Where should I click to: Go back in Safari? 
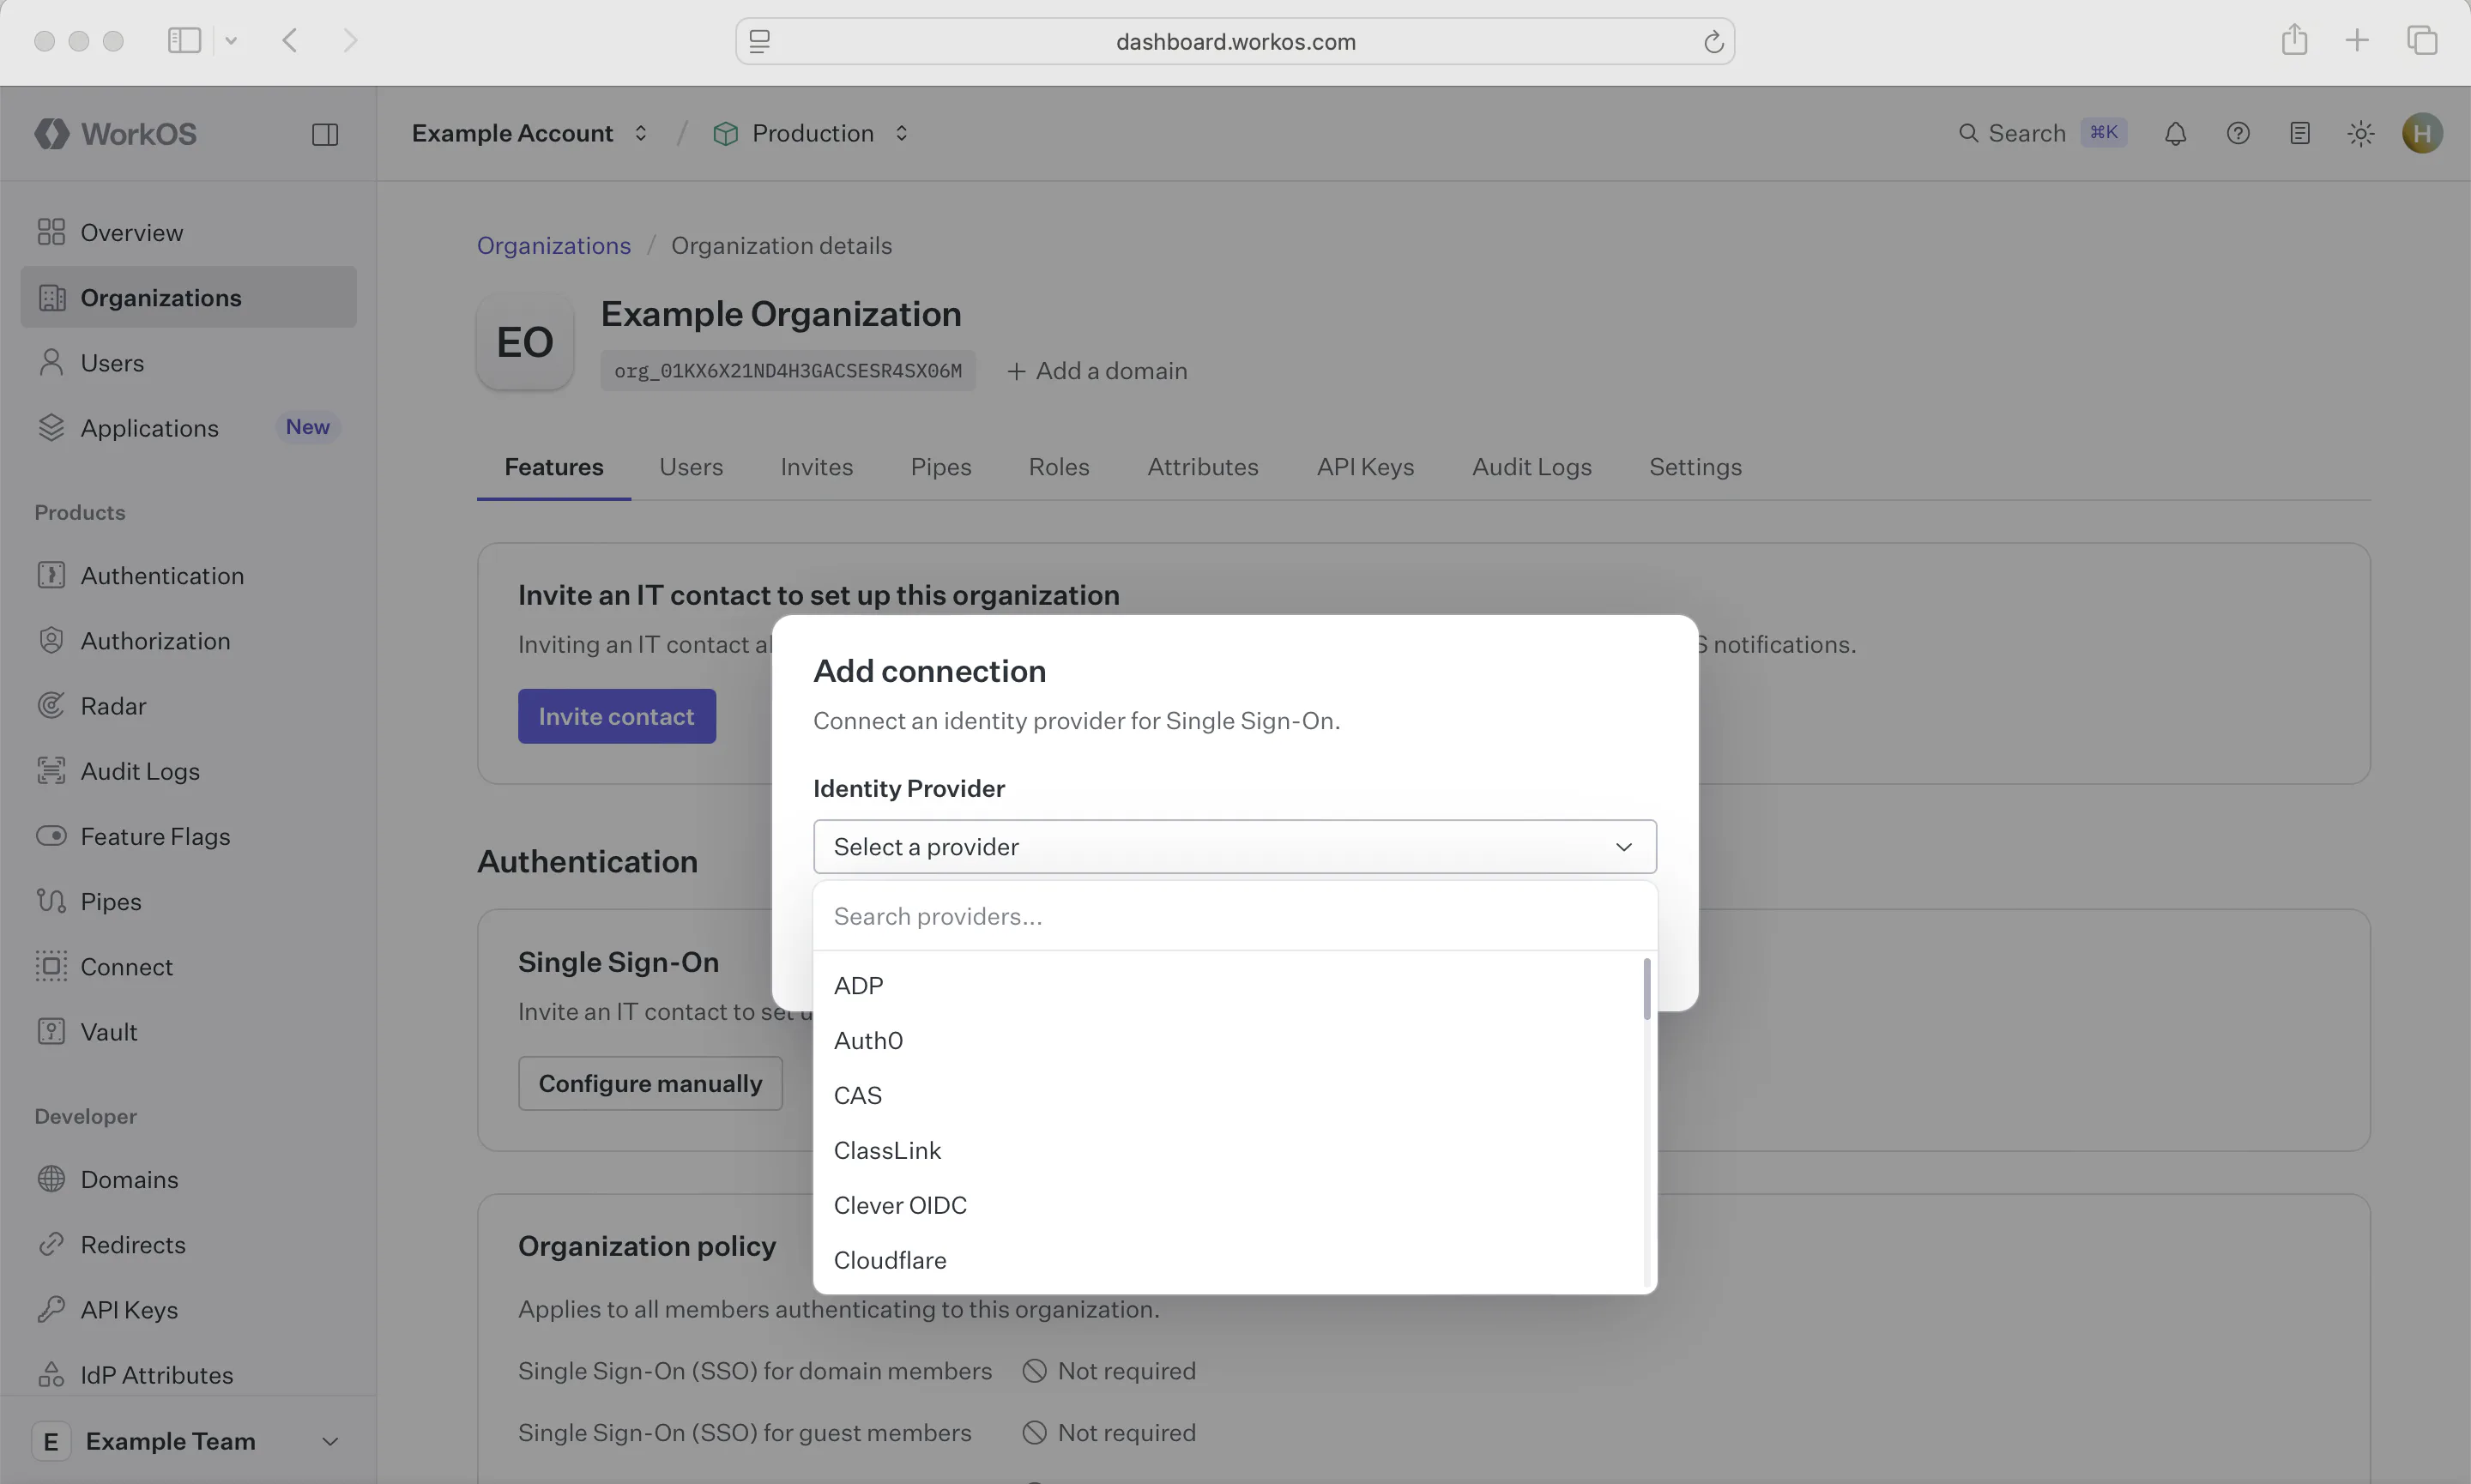(x=290, y=40)
